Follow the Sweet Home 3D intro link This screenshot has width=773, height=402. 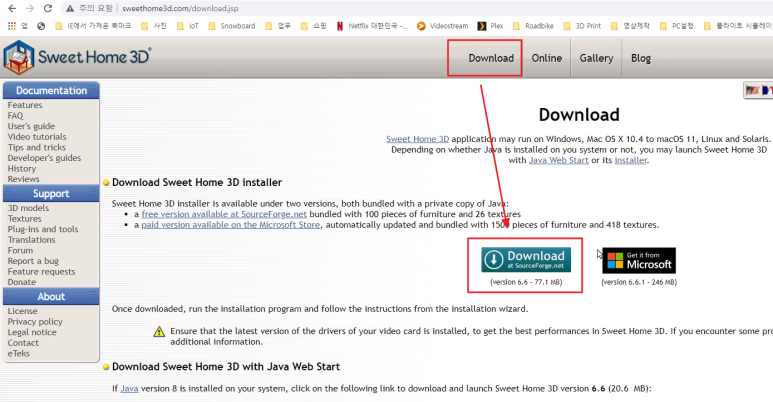[x=418, y=139]
